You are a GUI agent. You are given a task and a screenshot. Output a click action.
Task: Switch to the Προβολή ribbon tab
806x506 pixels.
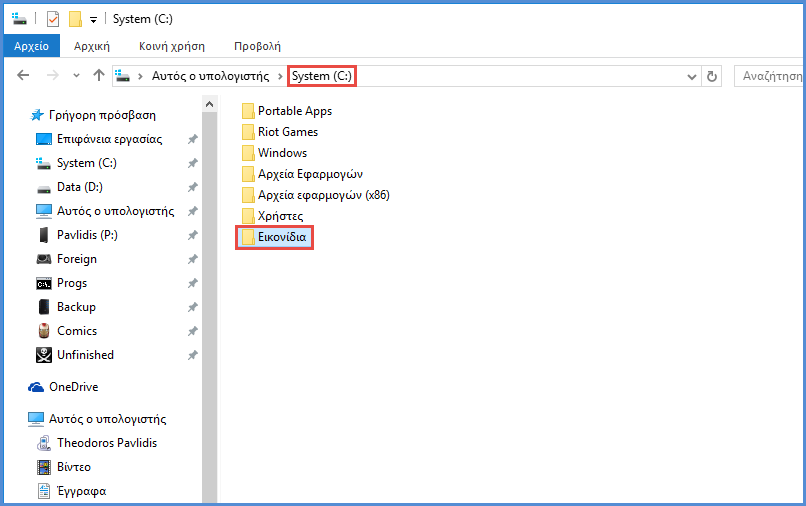(257, 46)
